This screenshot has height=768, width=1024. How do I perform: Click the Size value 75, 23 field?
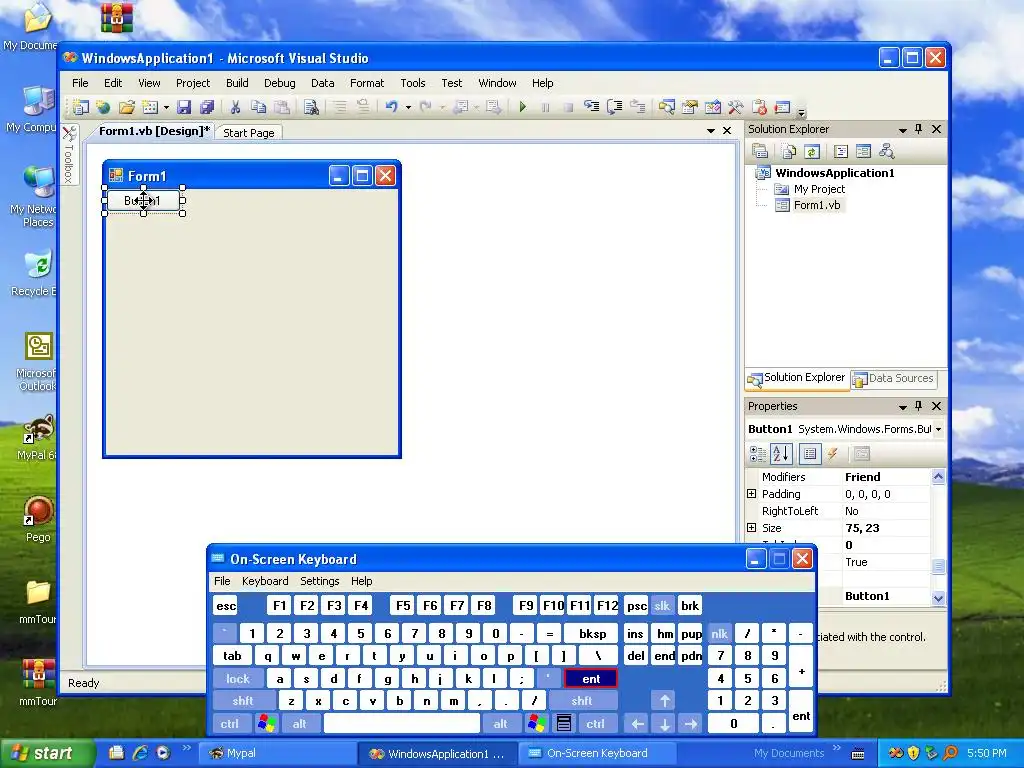885,528
